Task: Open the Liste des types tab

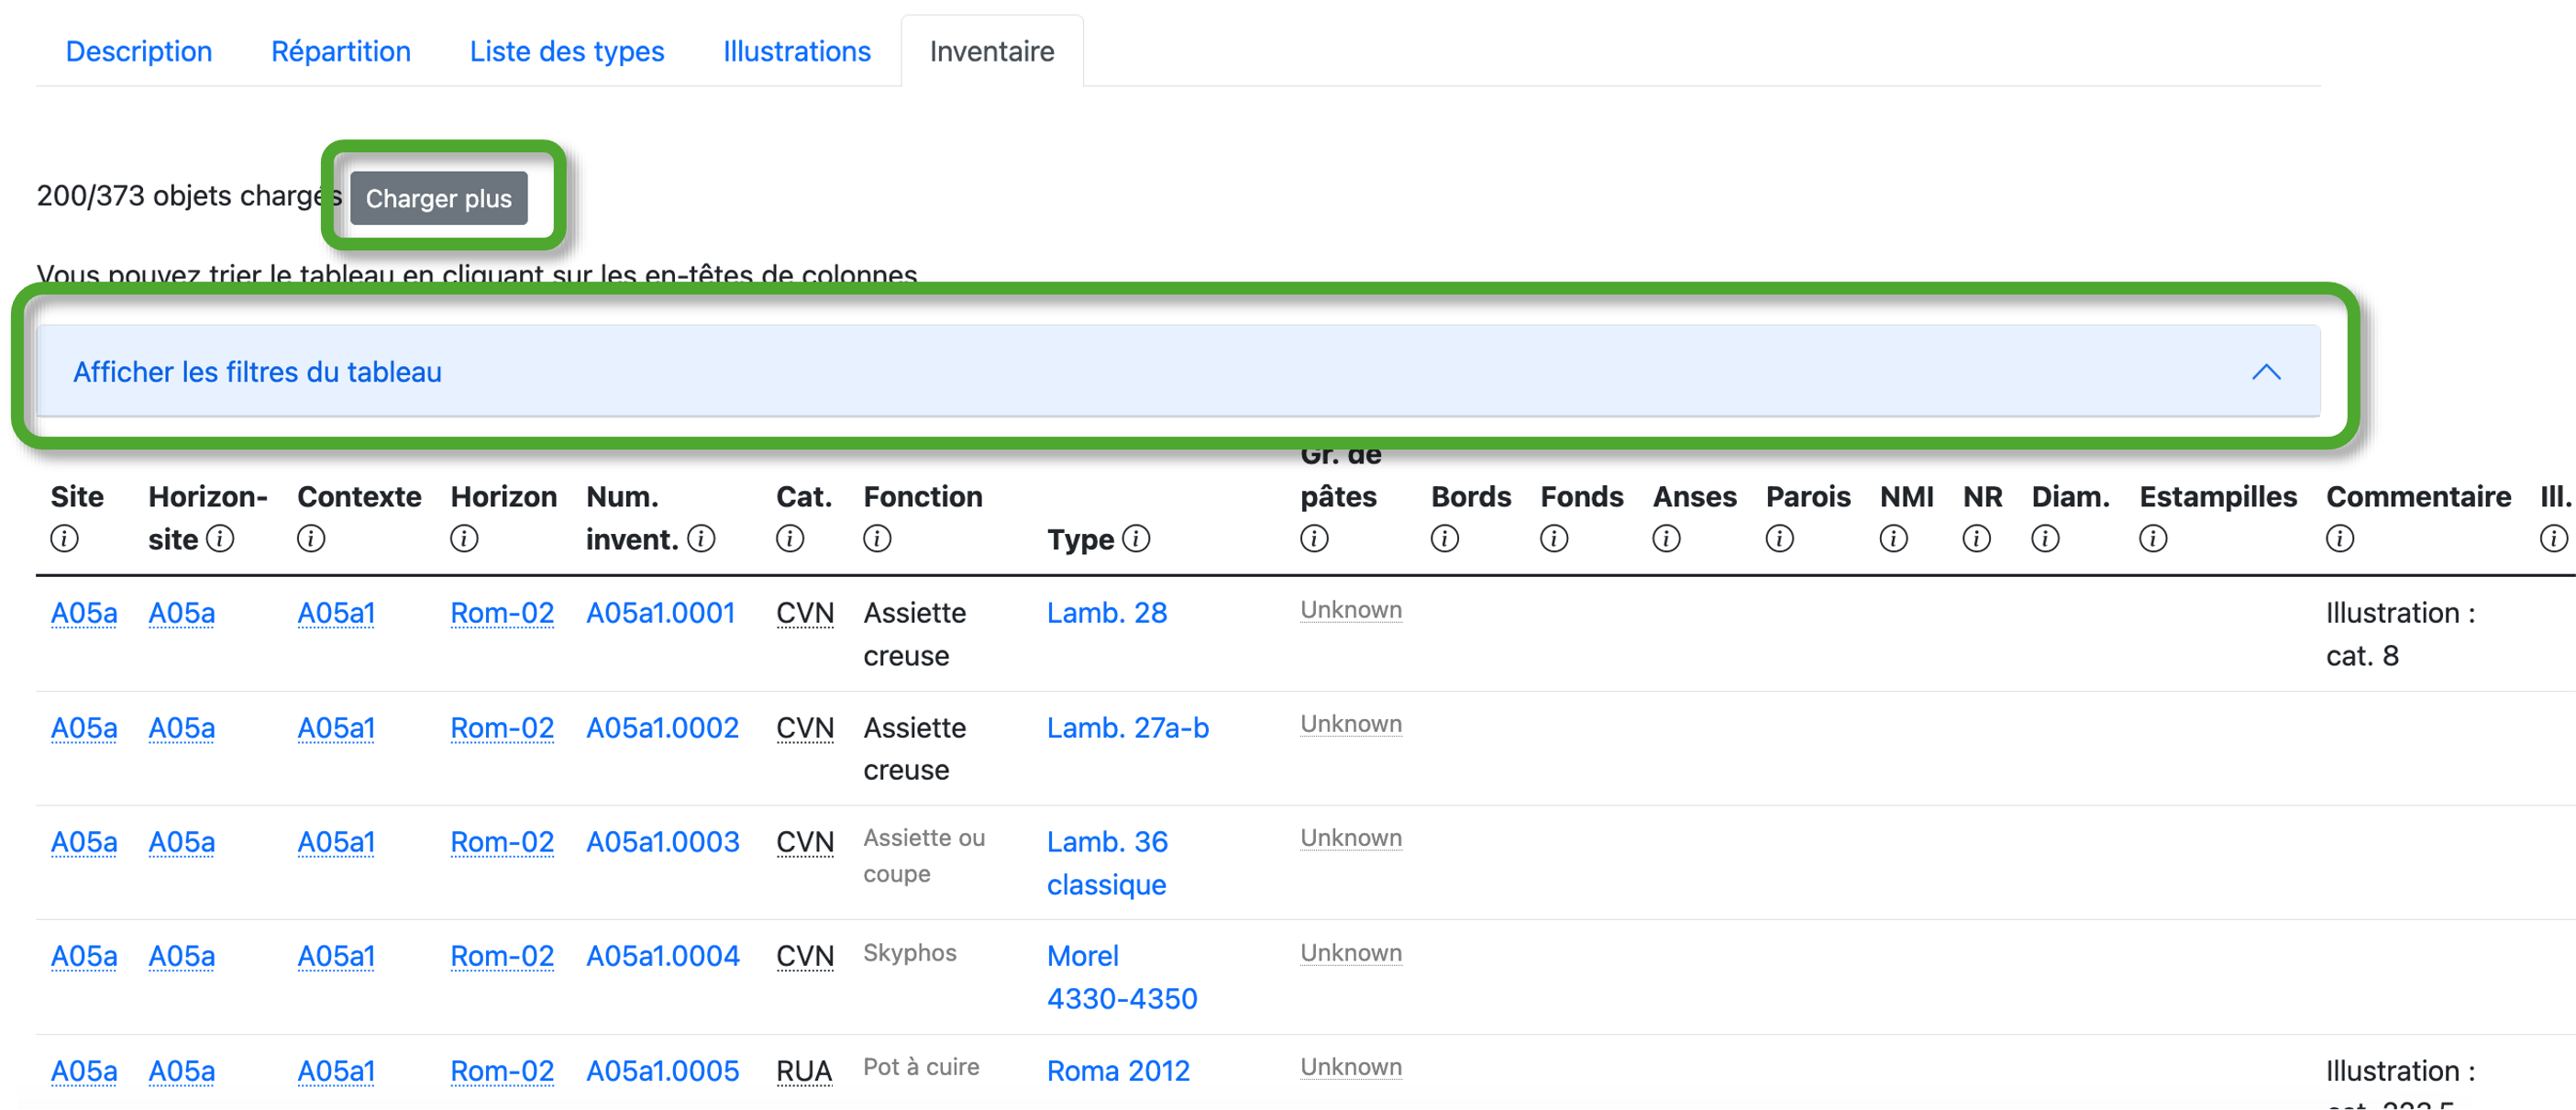Action: click(x=567, y=51)
